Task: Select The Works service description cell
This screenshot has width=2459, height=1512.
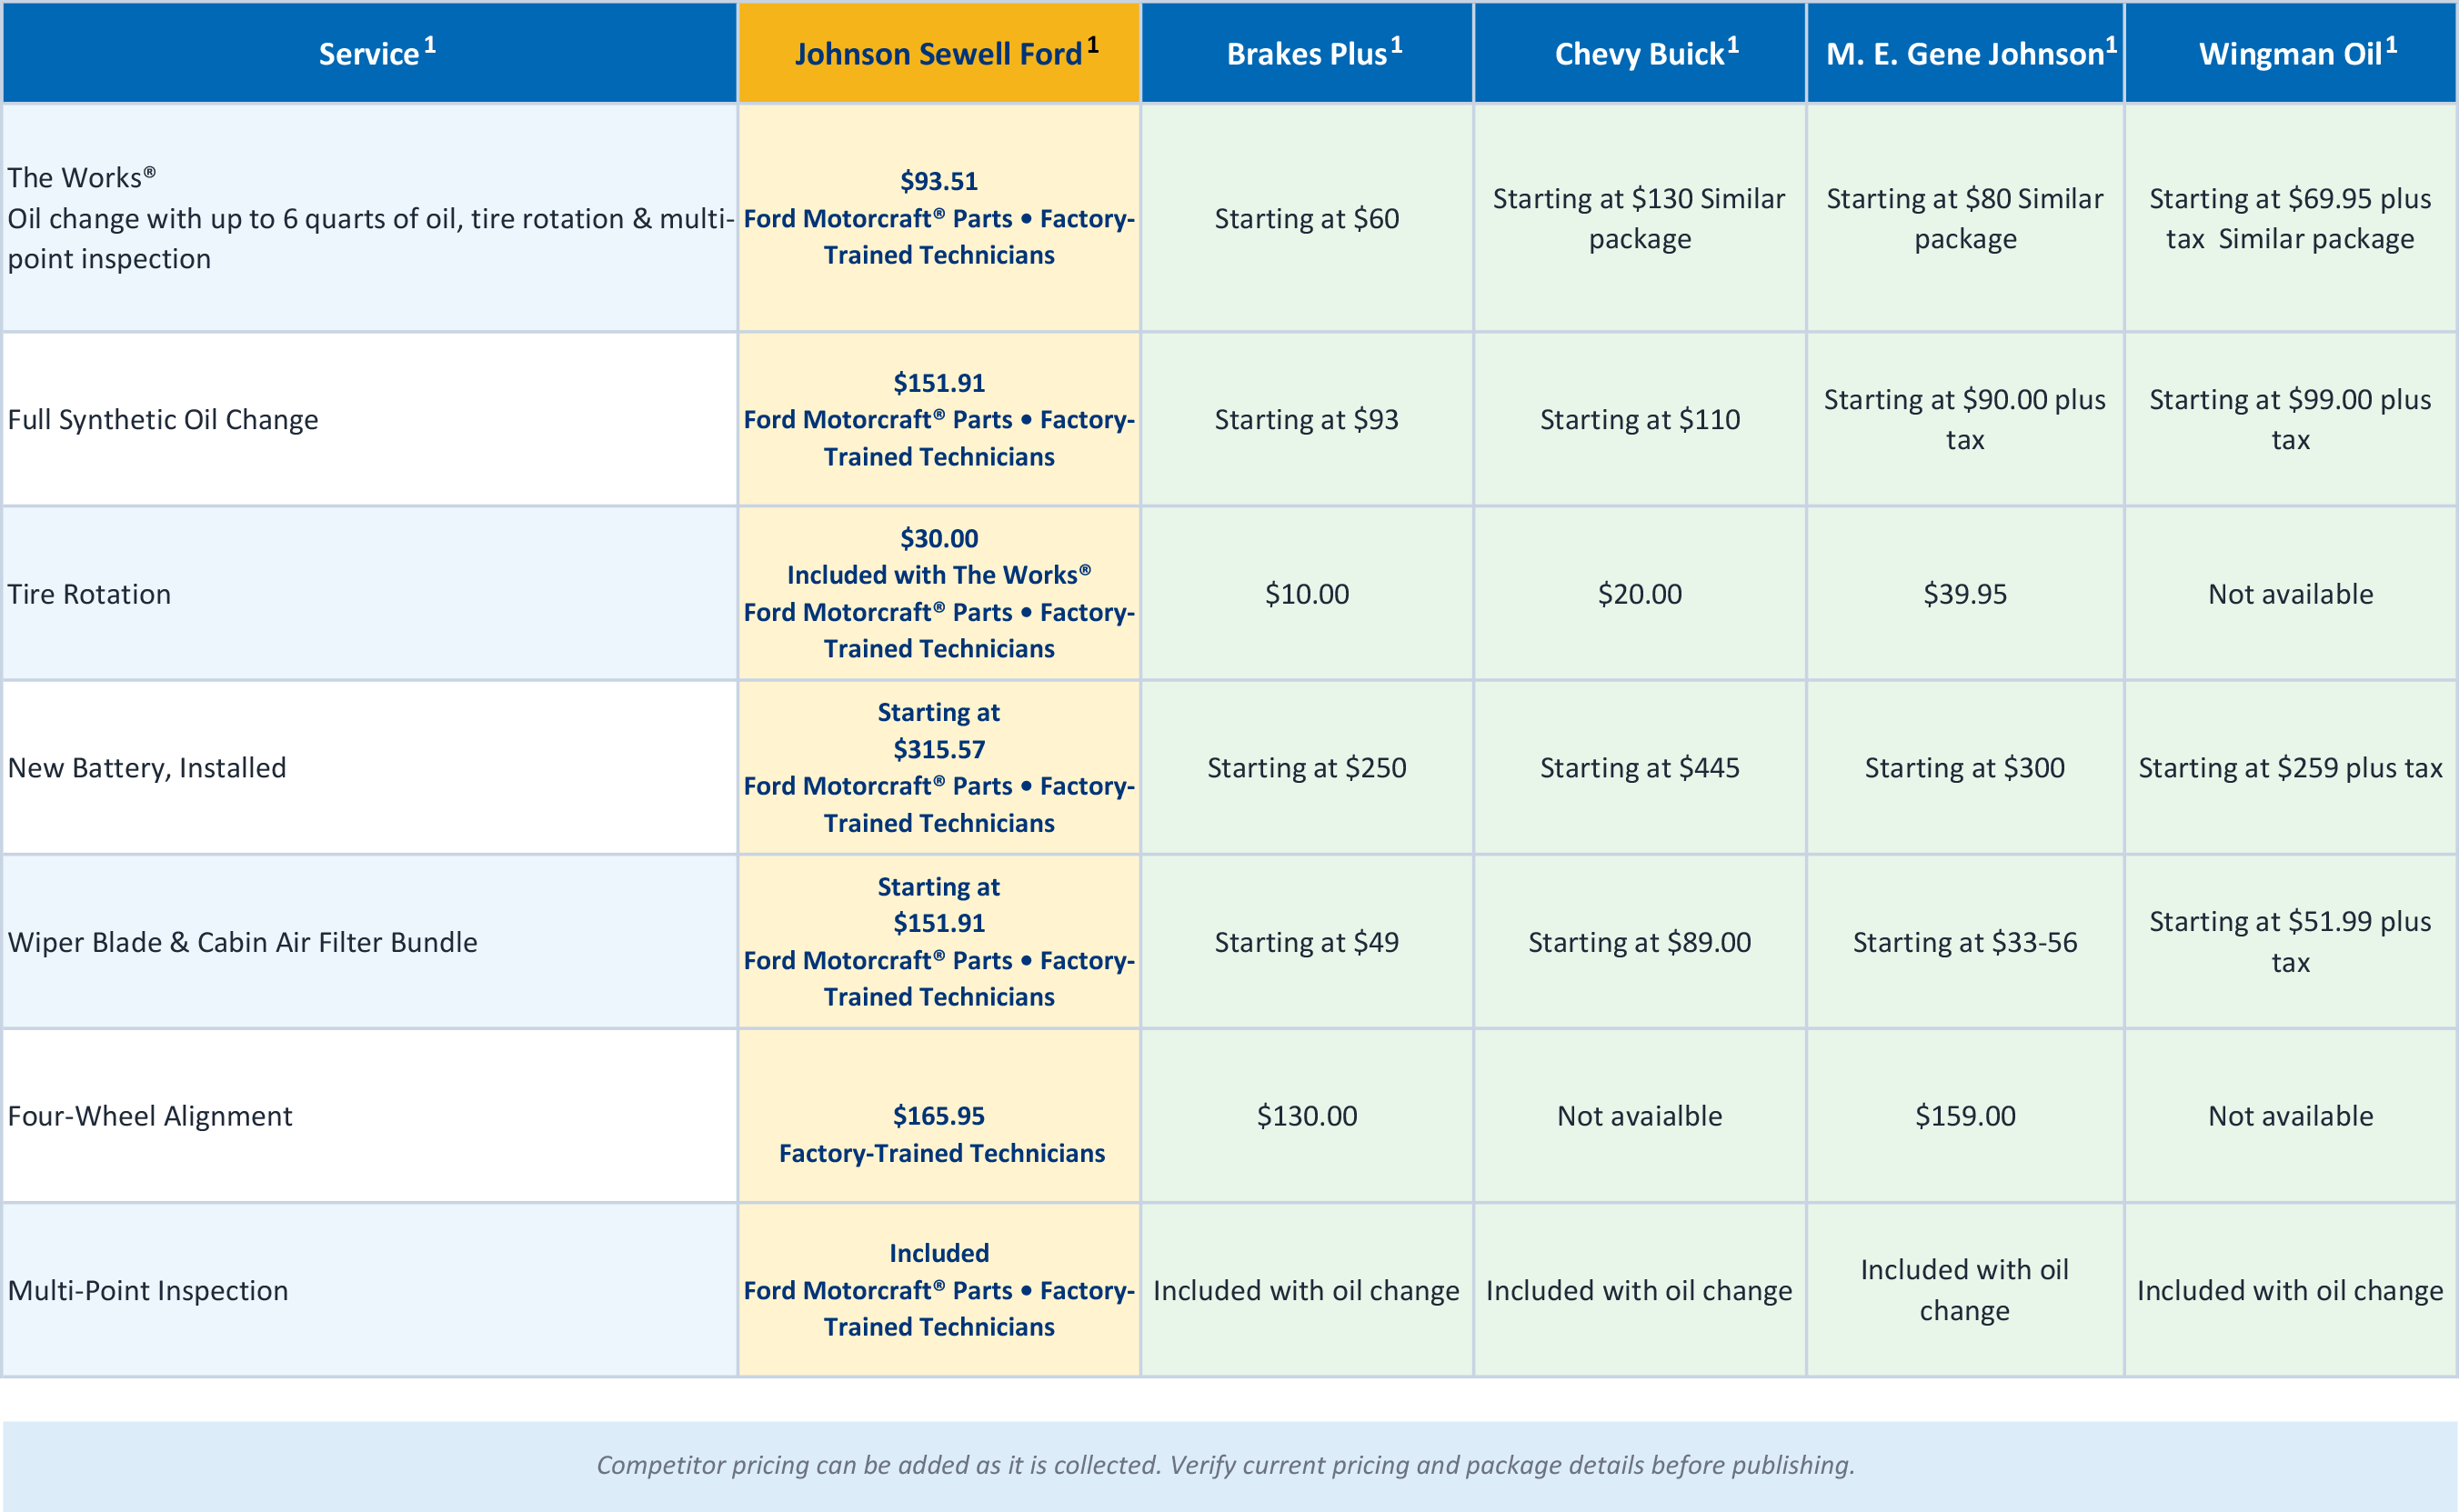Action: 370,218
